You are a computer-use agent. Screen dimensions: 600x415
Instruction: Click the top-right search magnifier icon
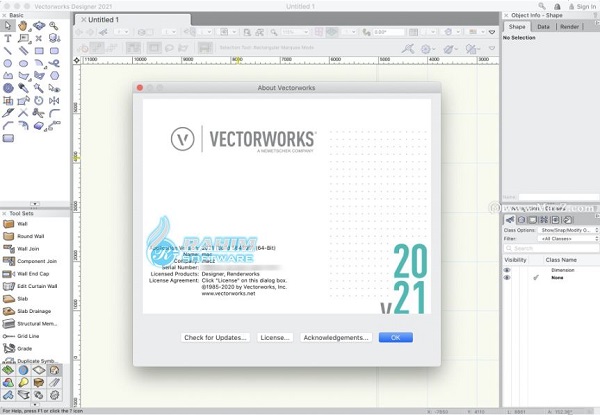(542, 6)
